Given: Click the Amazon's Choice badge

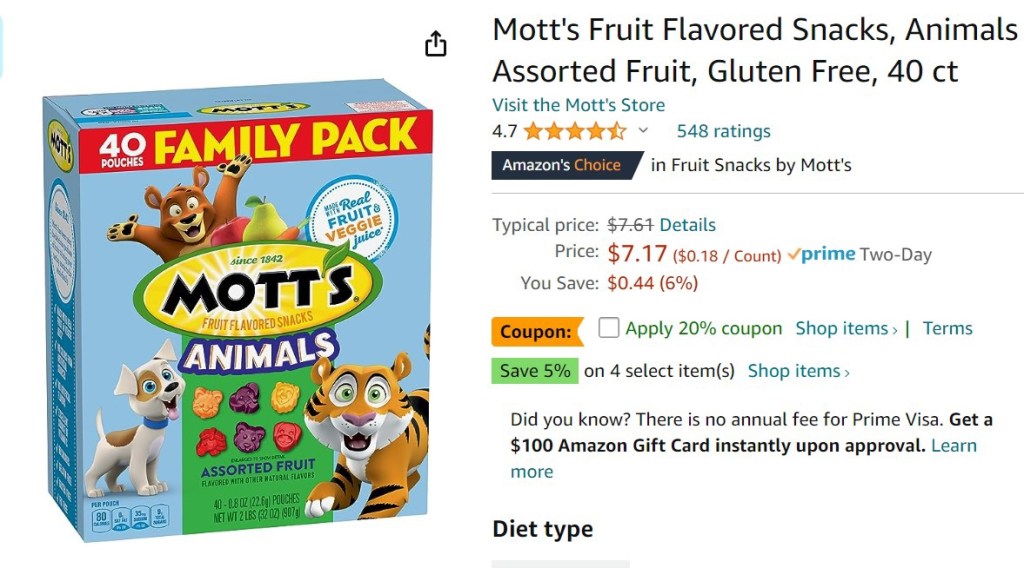Looking at the screenshot, I should point(562,165).
